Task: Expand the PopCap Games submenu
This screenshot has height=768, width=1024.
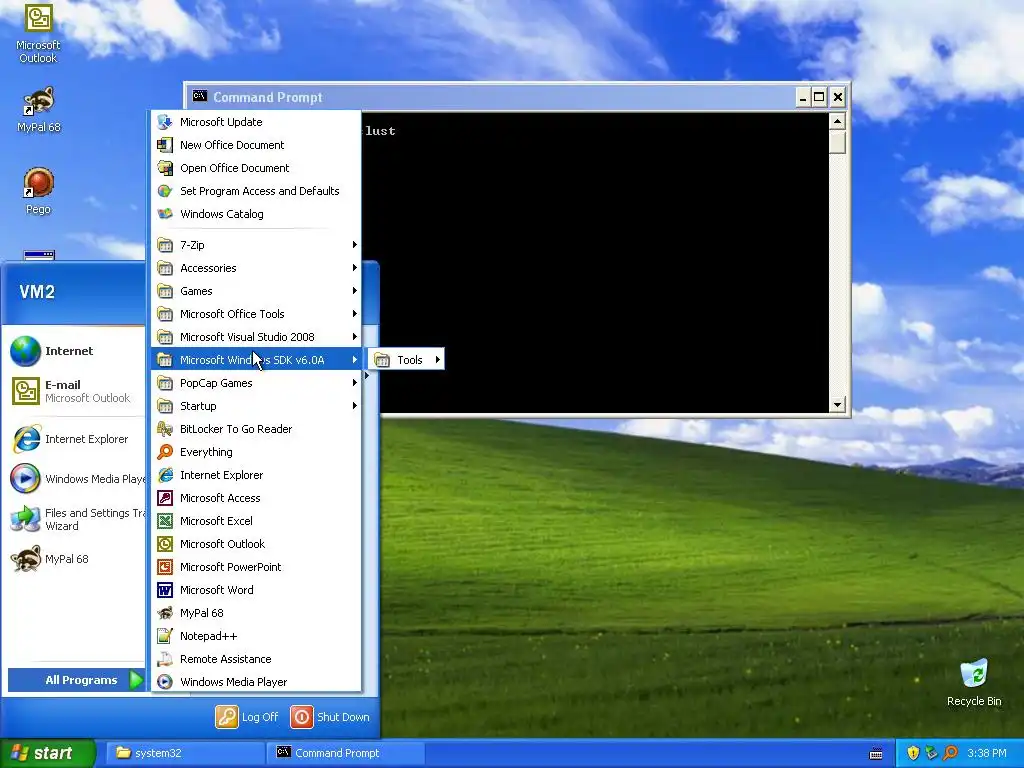Action: click(257, 383)
